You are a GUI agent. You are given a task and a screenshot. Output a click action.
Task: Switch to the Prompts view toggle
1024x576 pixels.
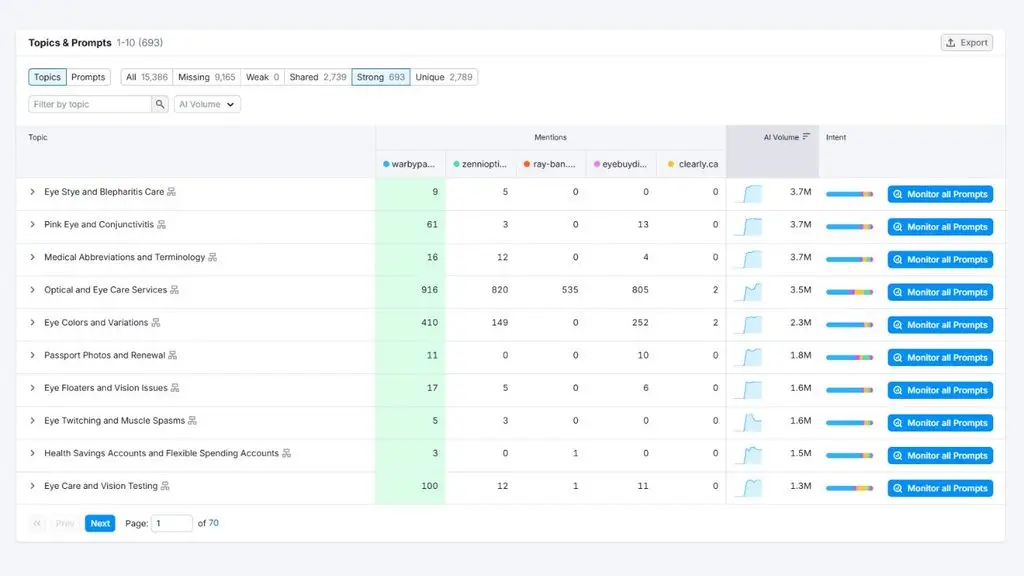(88, 77)
